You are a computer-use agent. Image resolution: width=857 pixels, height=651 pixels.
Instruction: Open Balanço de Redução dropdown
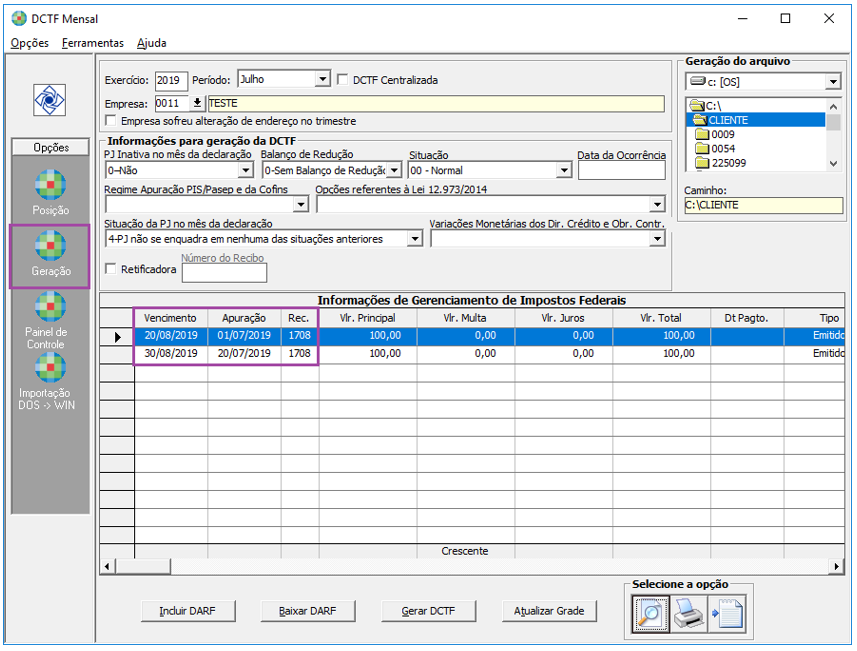point(394,171)
